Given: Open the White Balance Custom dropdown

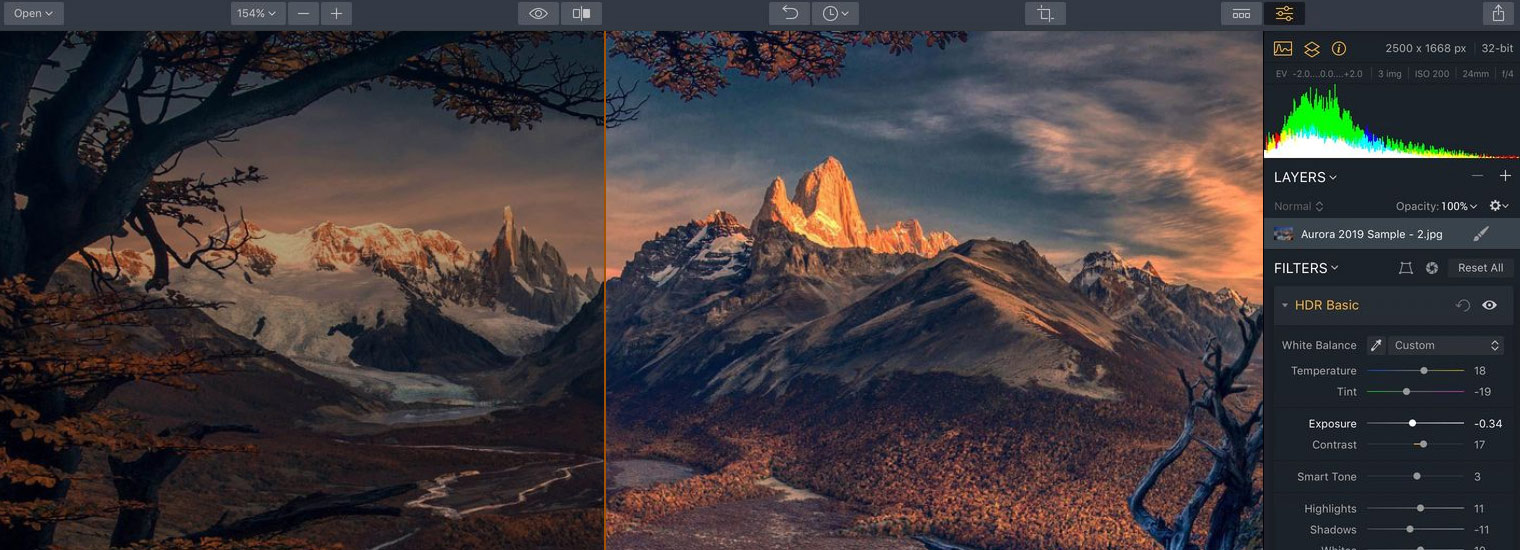Looking at the screenshot, I should point(1445,345).
